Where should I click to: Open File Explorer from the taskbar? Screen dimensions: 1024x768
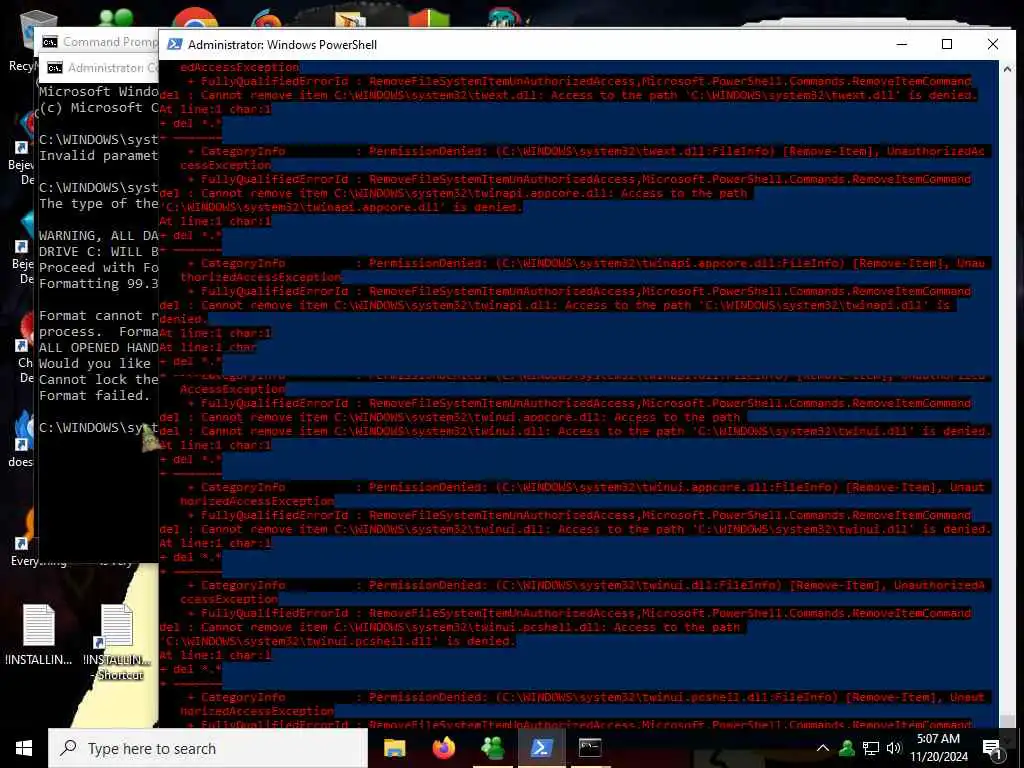click(x=394, y=748)
